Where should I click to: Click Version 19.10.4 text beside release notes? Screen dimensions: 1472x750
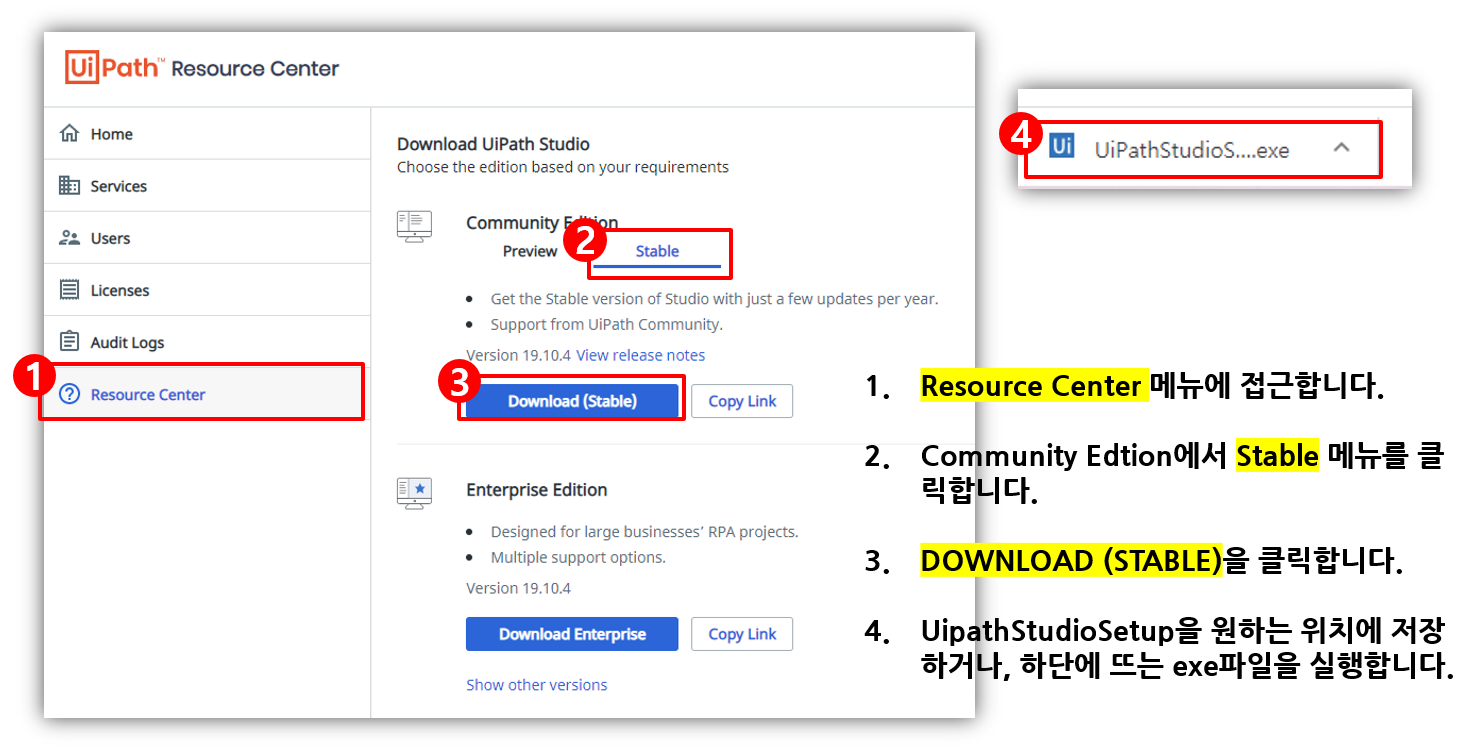coord(518,355)
